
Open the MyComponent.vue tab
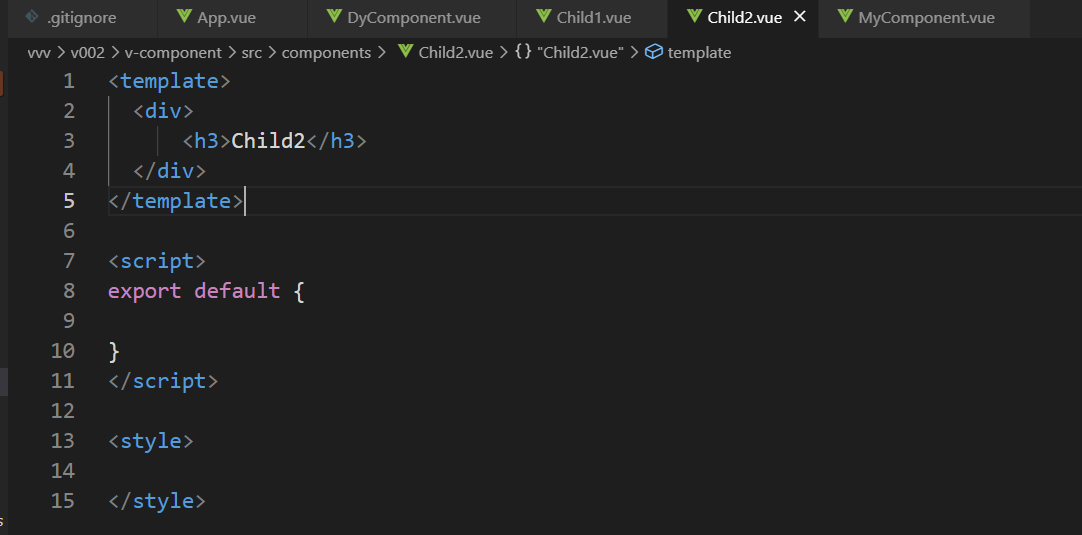[x=925, y=18]
